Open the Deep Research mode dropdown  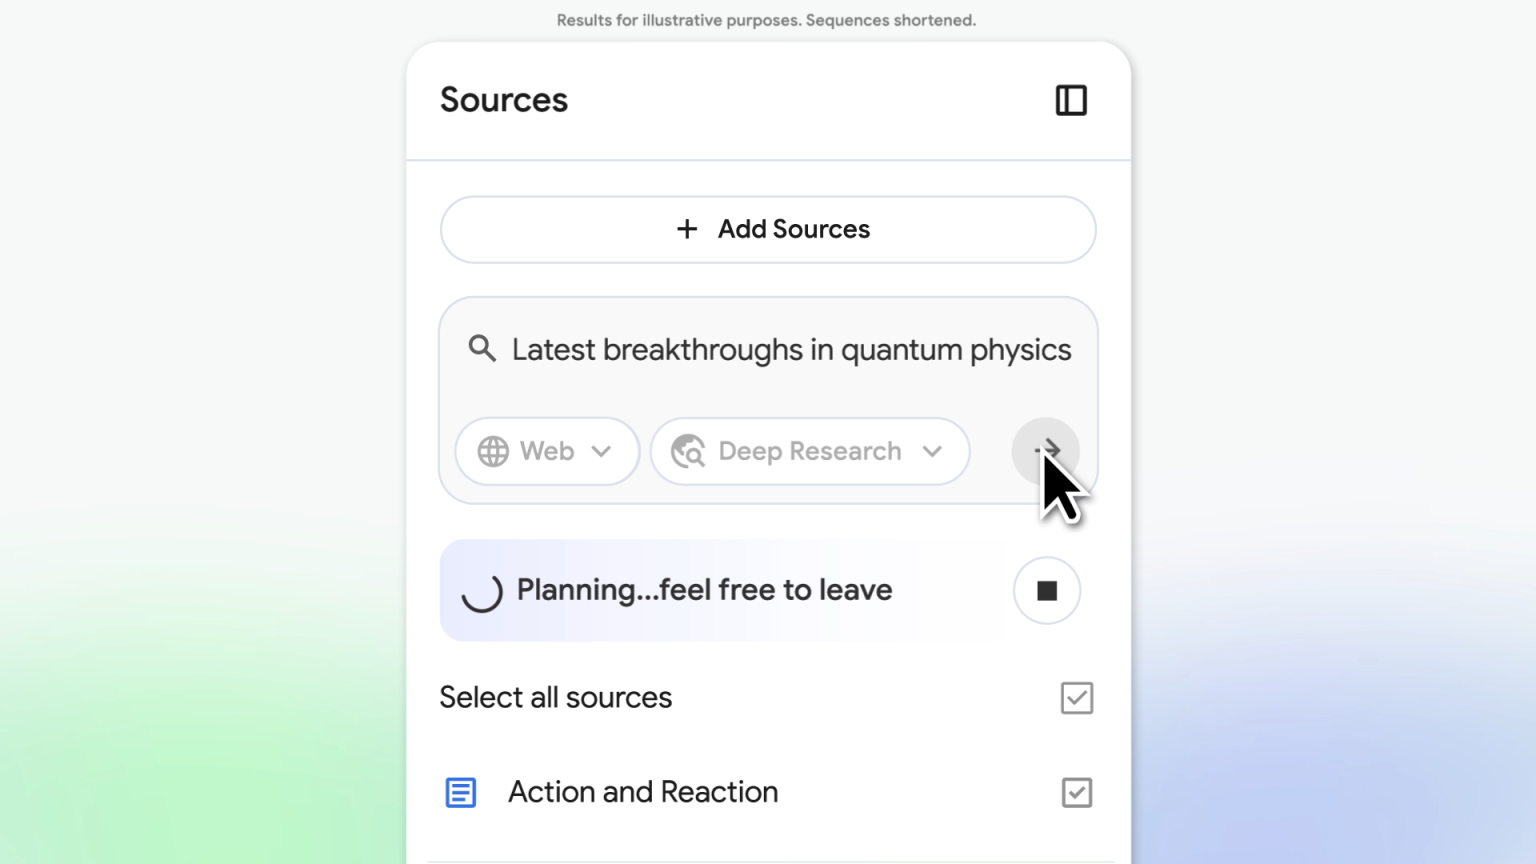810,451
